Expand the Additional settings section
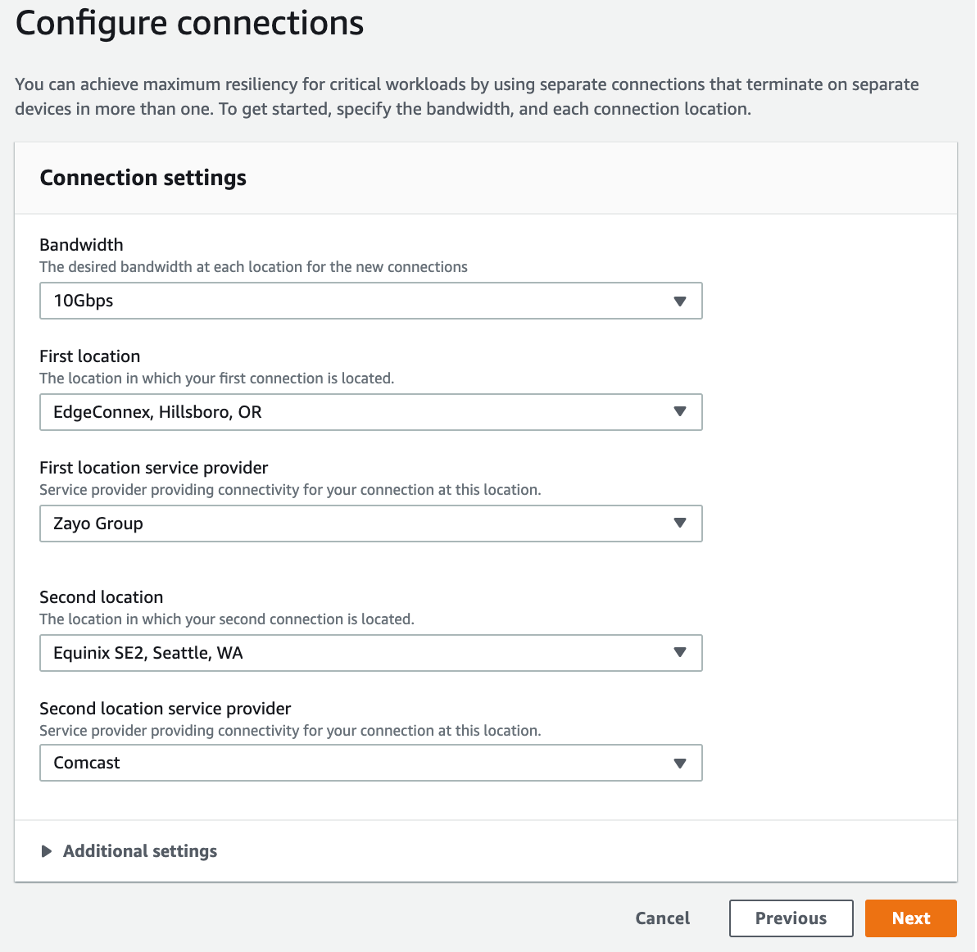Screen dimensions: 977x952 tap(128, 851)
